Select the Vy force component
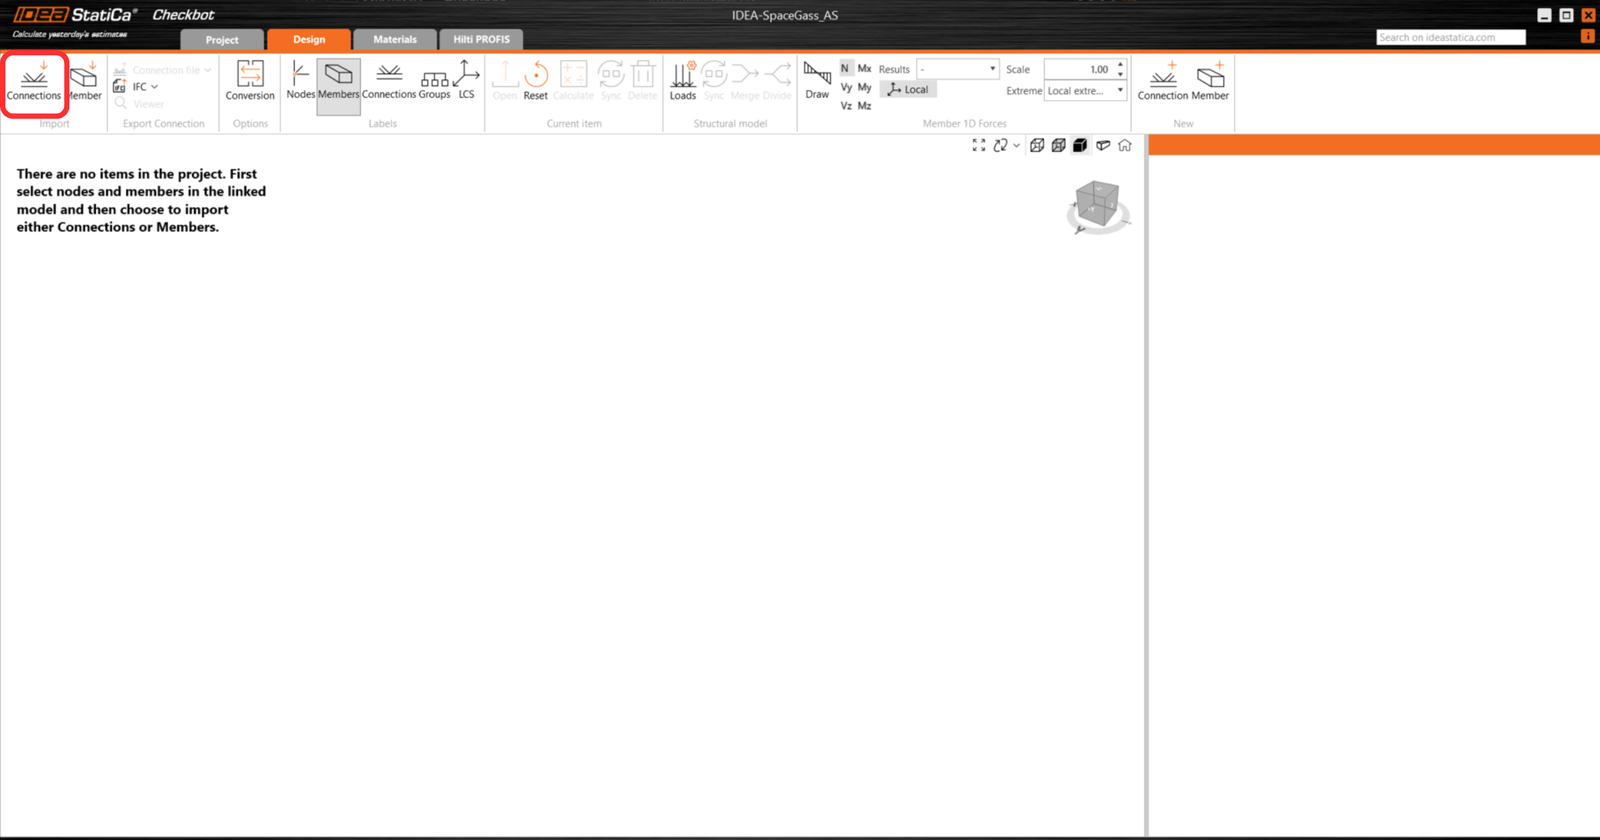1600x840 pixels. pos(846,88)
